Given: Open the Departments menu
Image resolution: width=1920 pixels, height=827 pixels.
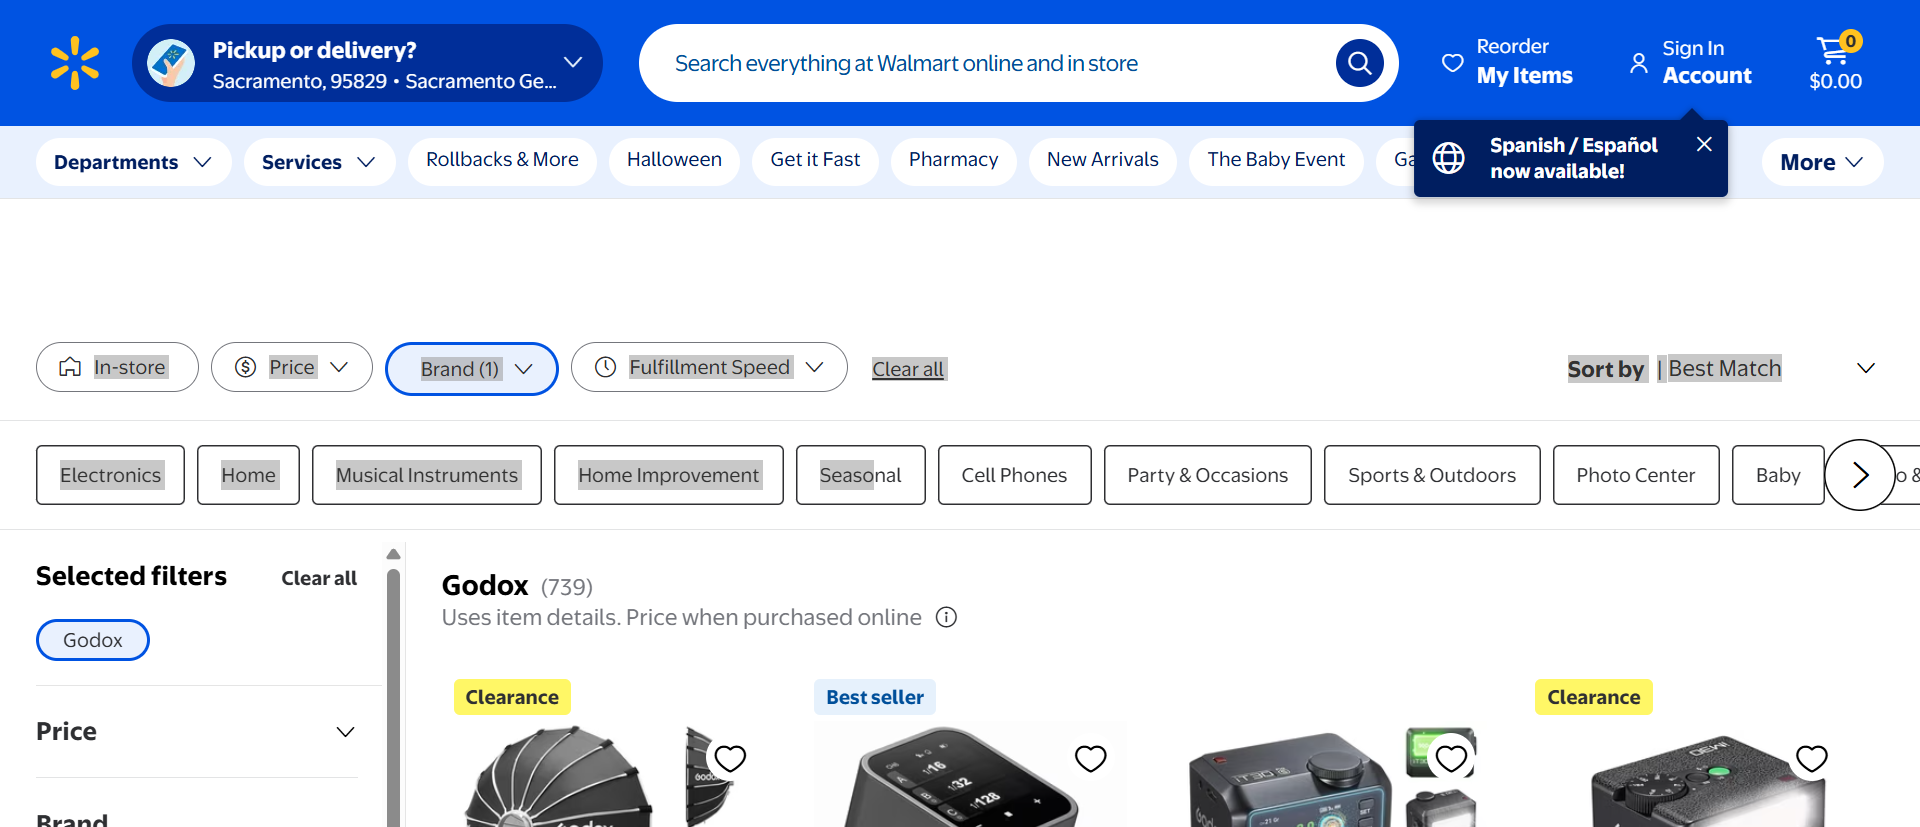Looking at the screenshot, I should 133,162.
